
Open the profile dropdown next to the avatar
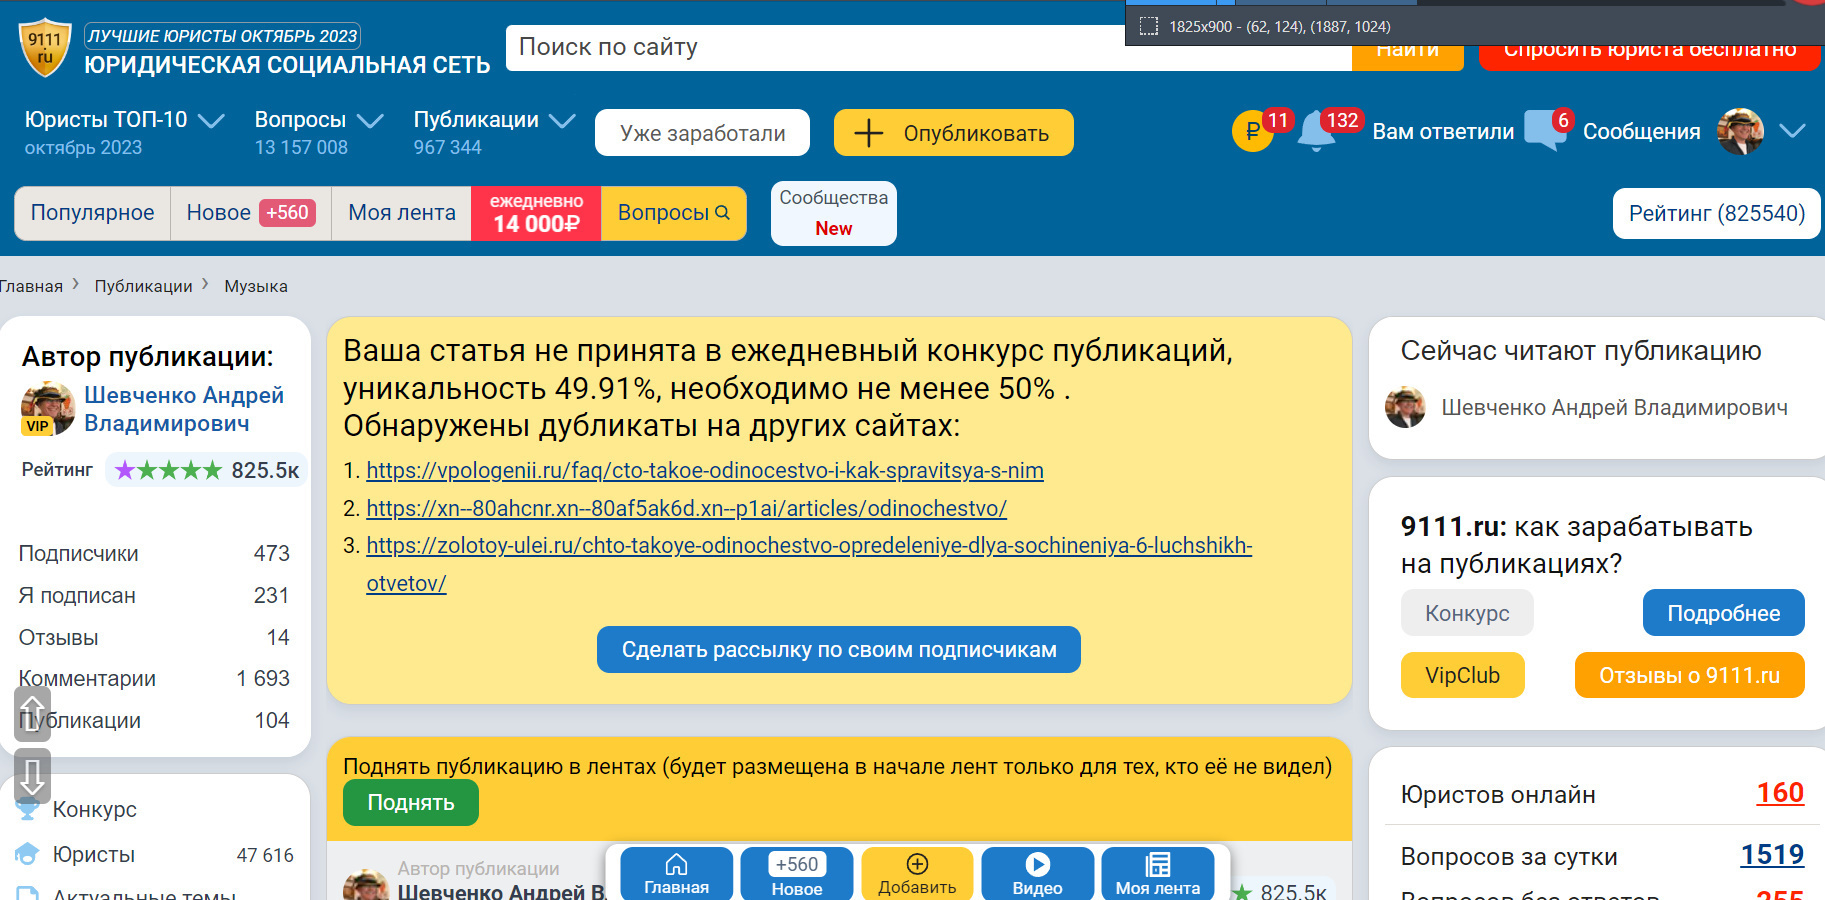1790,131
